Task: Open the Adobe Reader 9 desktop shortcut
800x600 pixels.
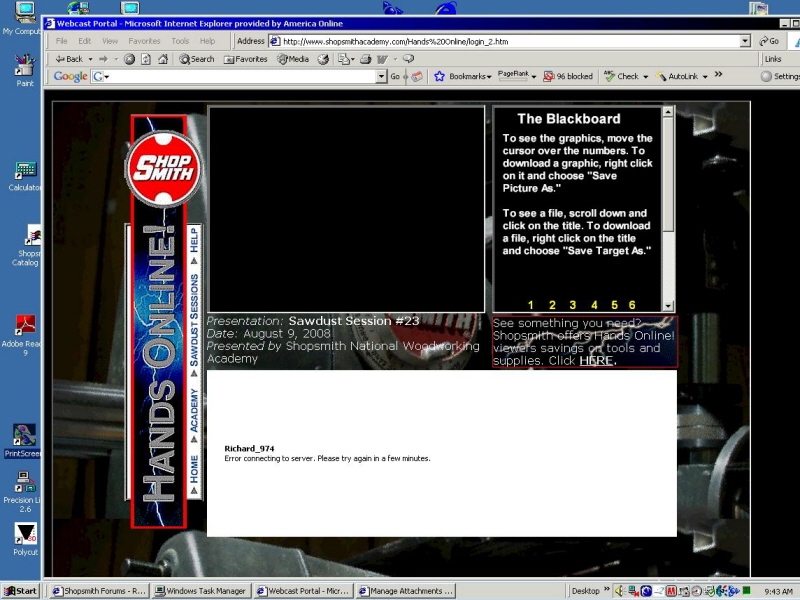Action: (23, 335)
